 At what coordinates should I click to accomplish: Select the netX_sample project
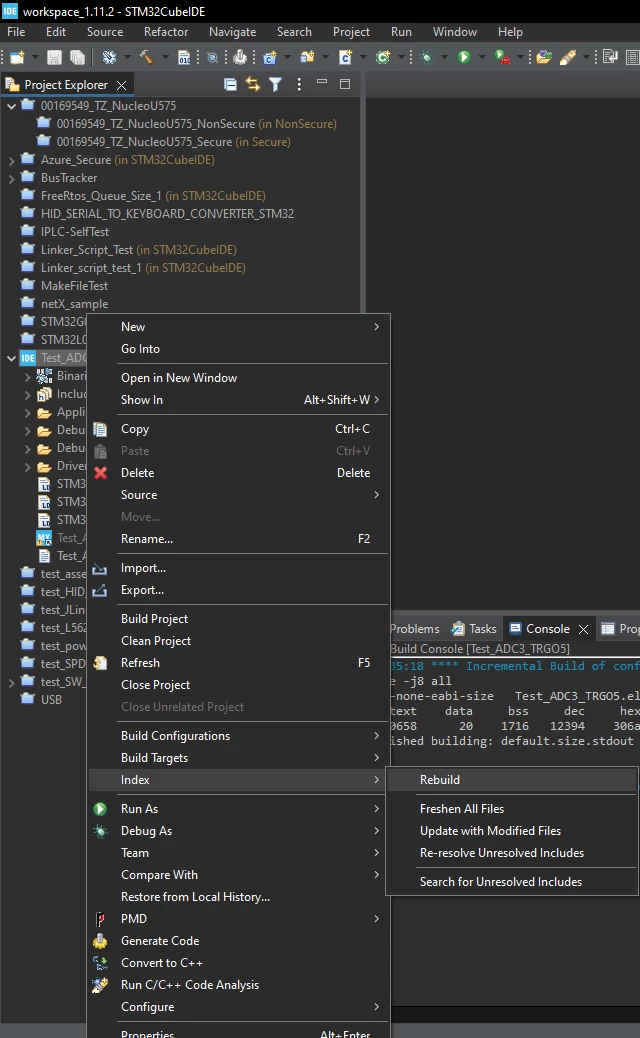click(x=74, y=304)
